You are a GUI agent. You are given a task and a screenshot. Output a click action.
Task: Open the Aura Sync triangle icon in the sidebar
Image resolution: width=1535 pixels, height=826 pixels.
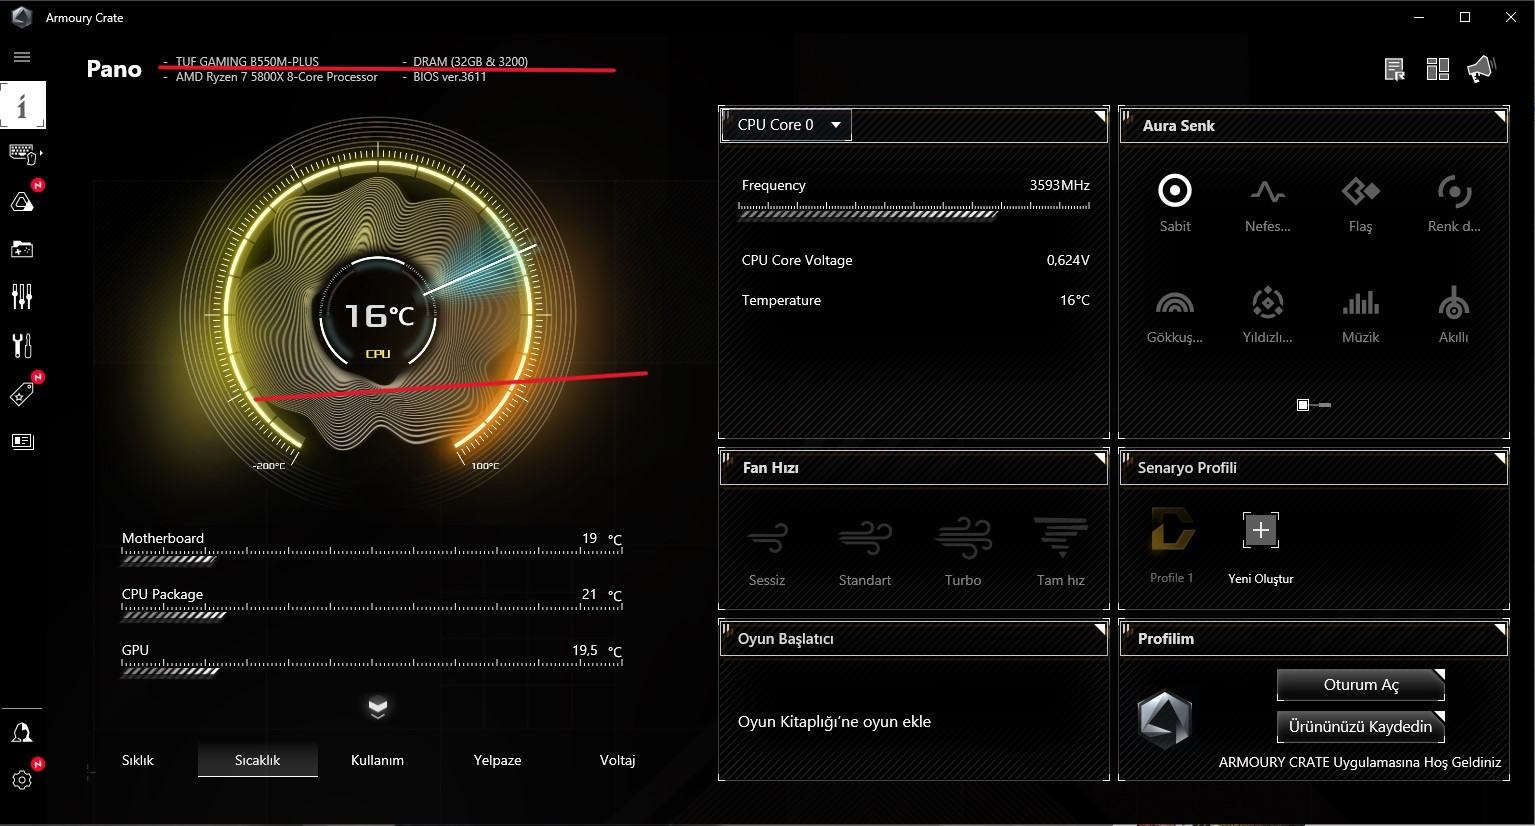(x=22, y=201)
